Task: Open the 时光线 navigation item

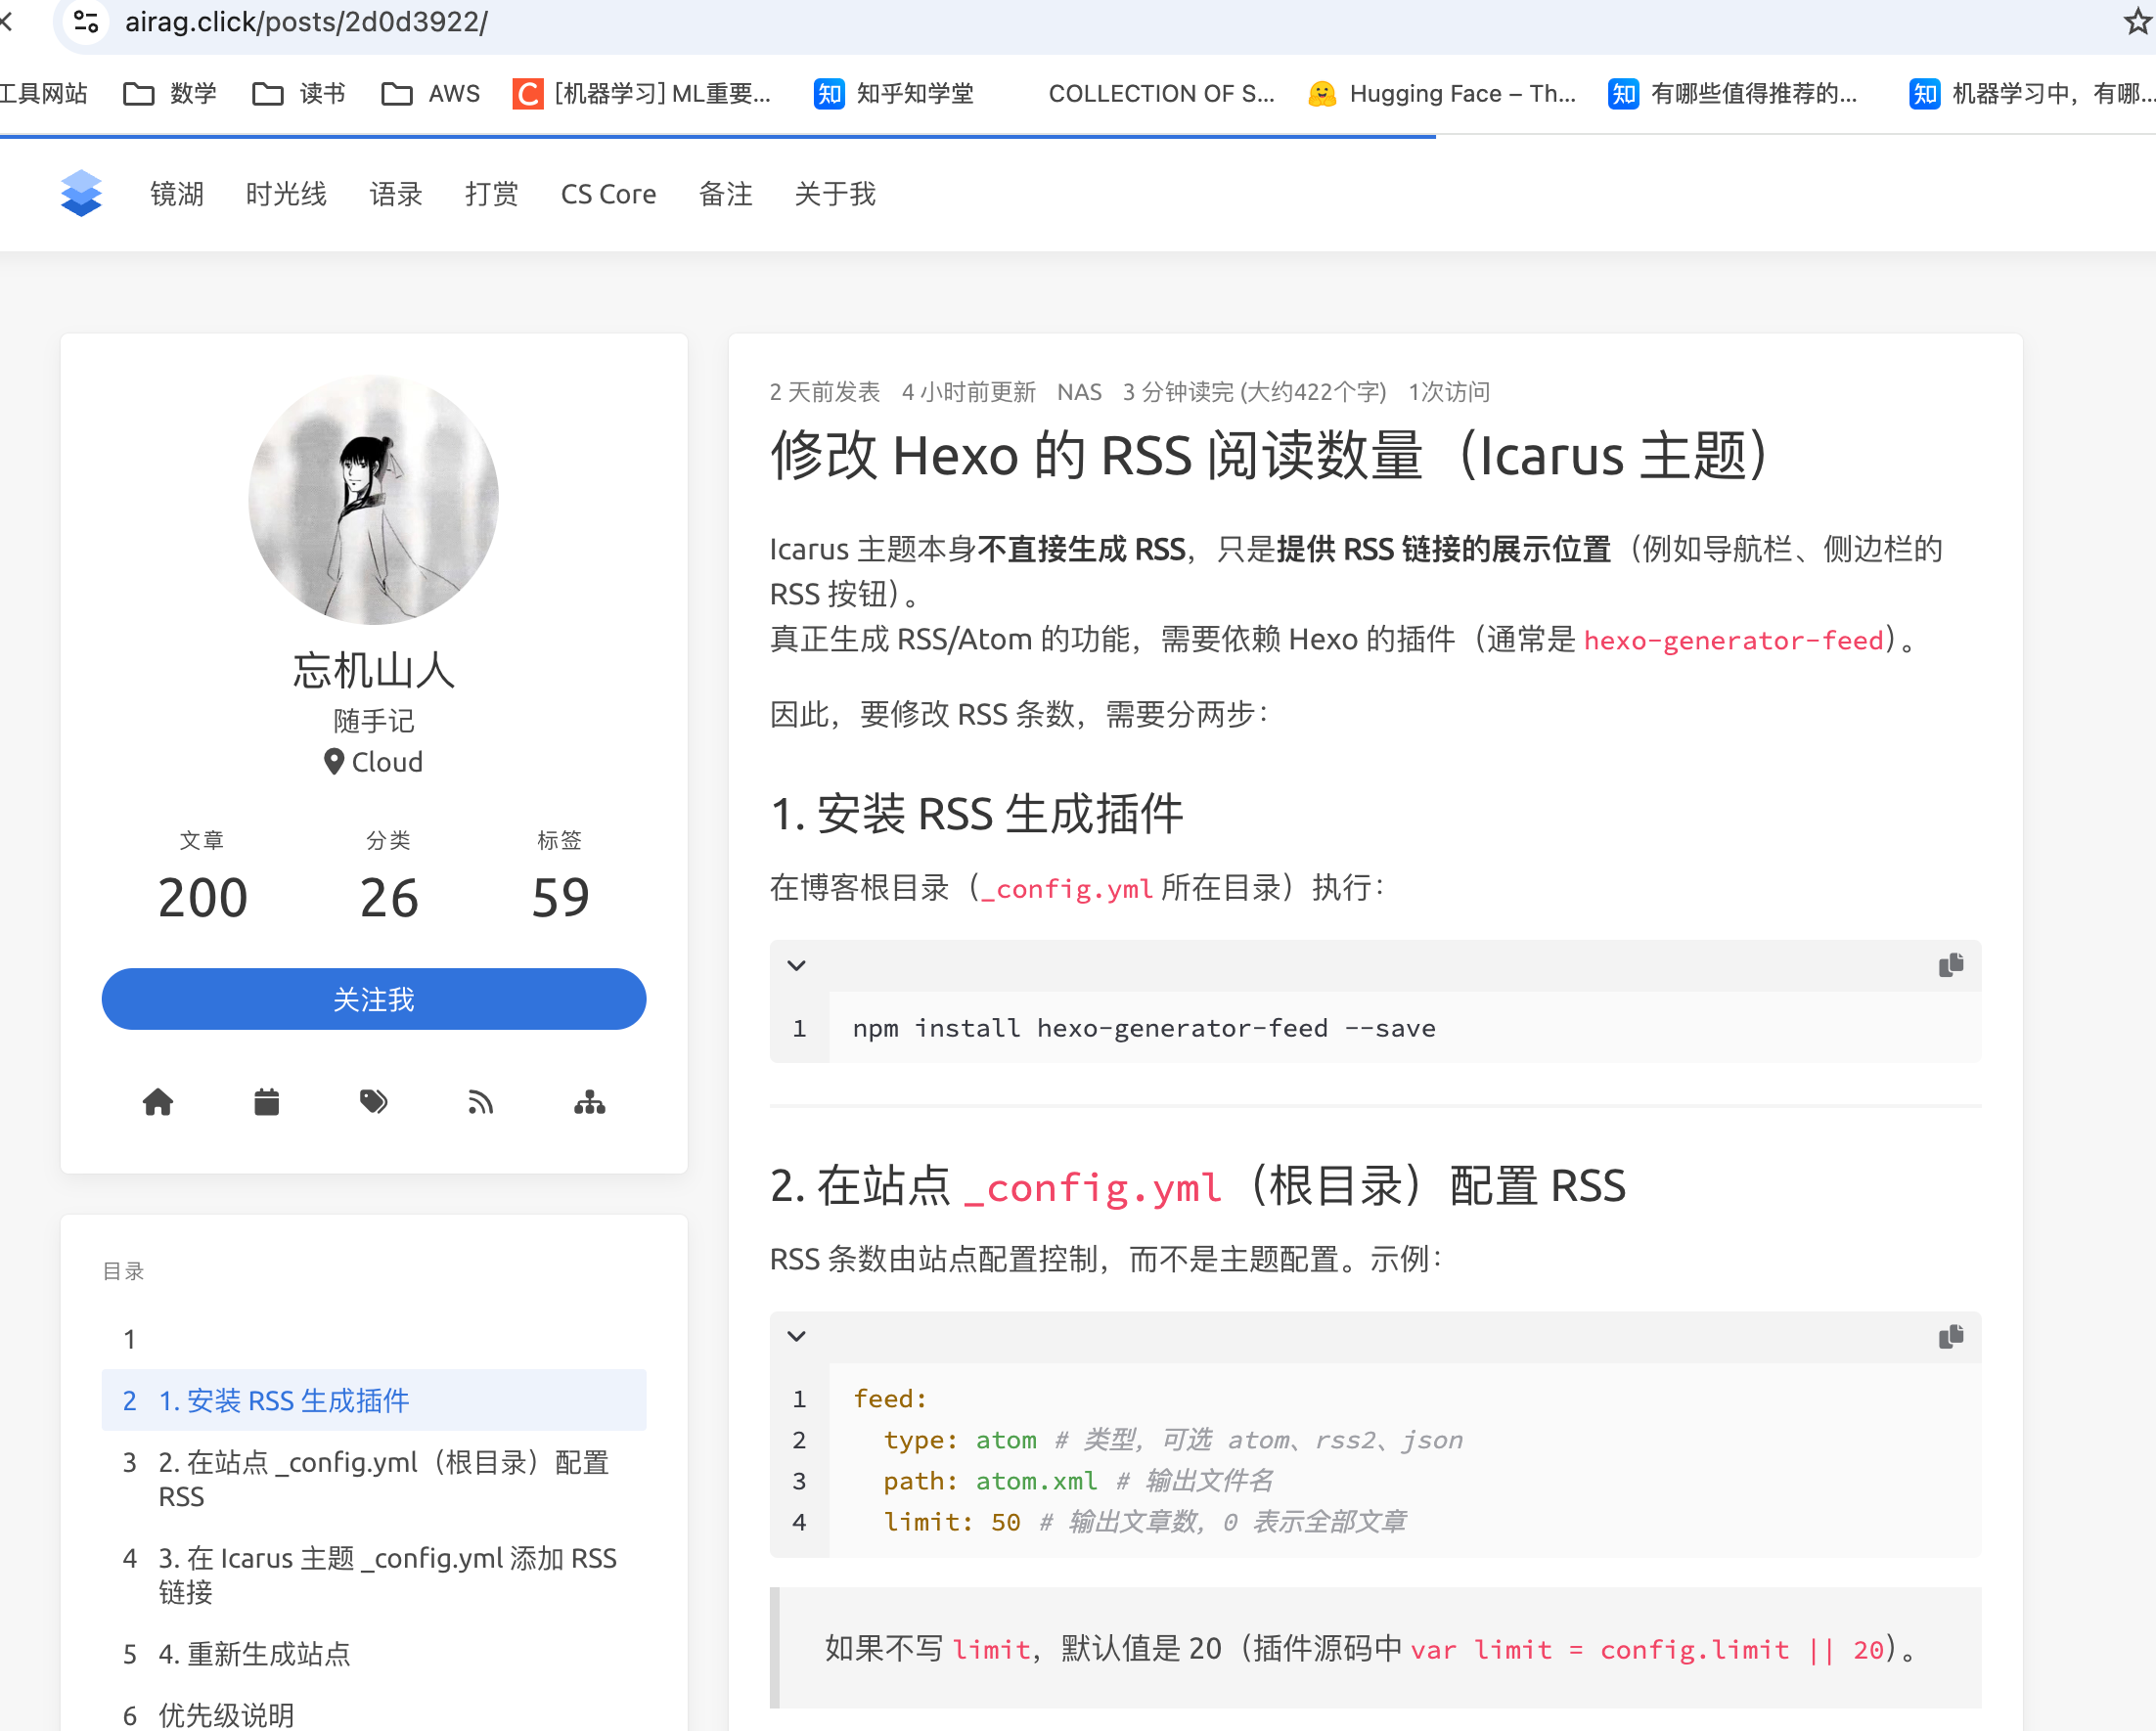Action: (285, 194)
